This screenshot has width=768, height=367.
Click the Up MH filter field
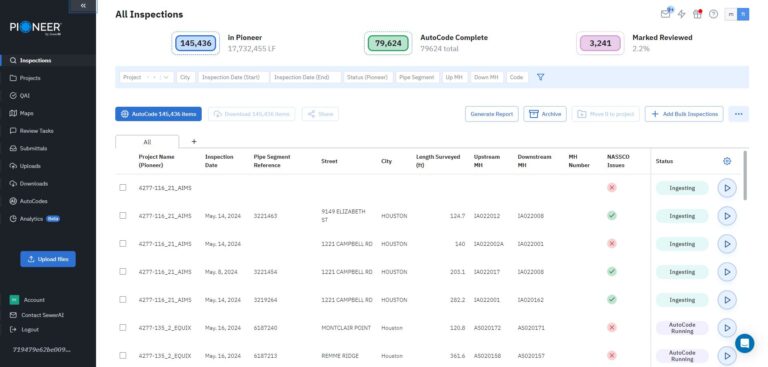click(455, 77)
